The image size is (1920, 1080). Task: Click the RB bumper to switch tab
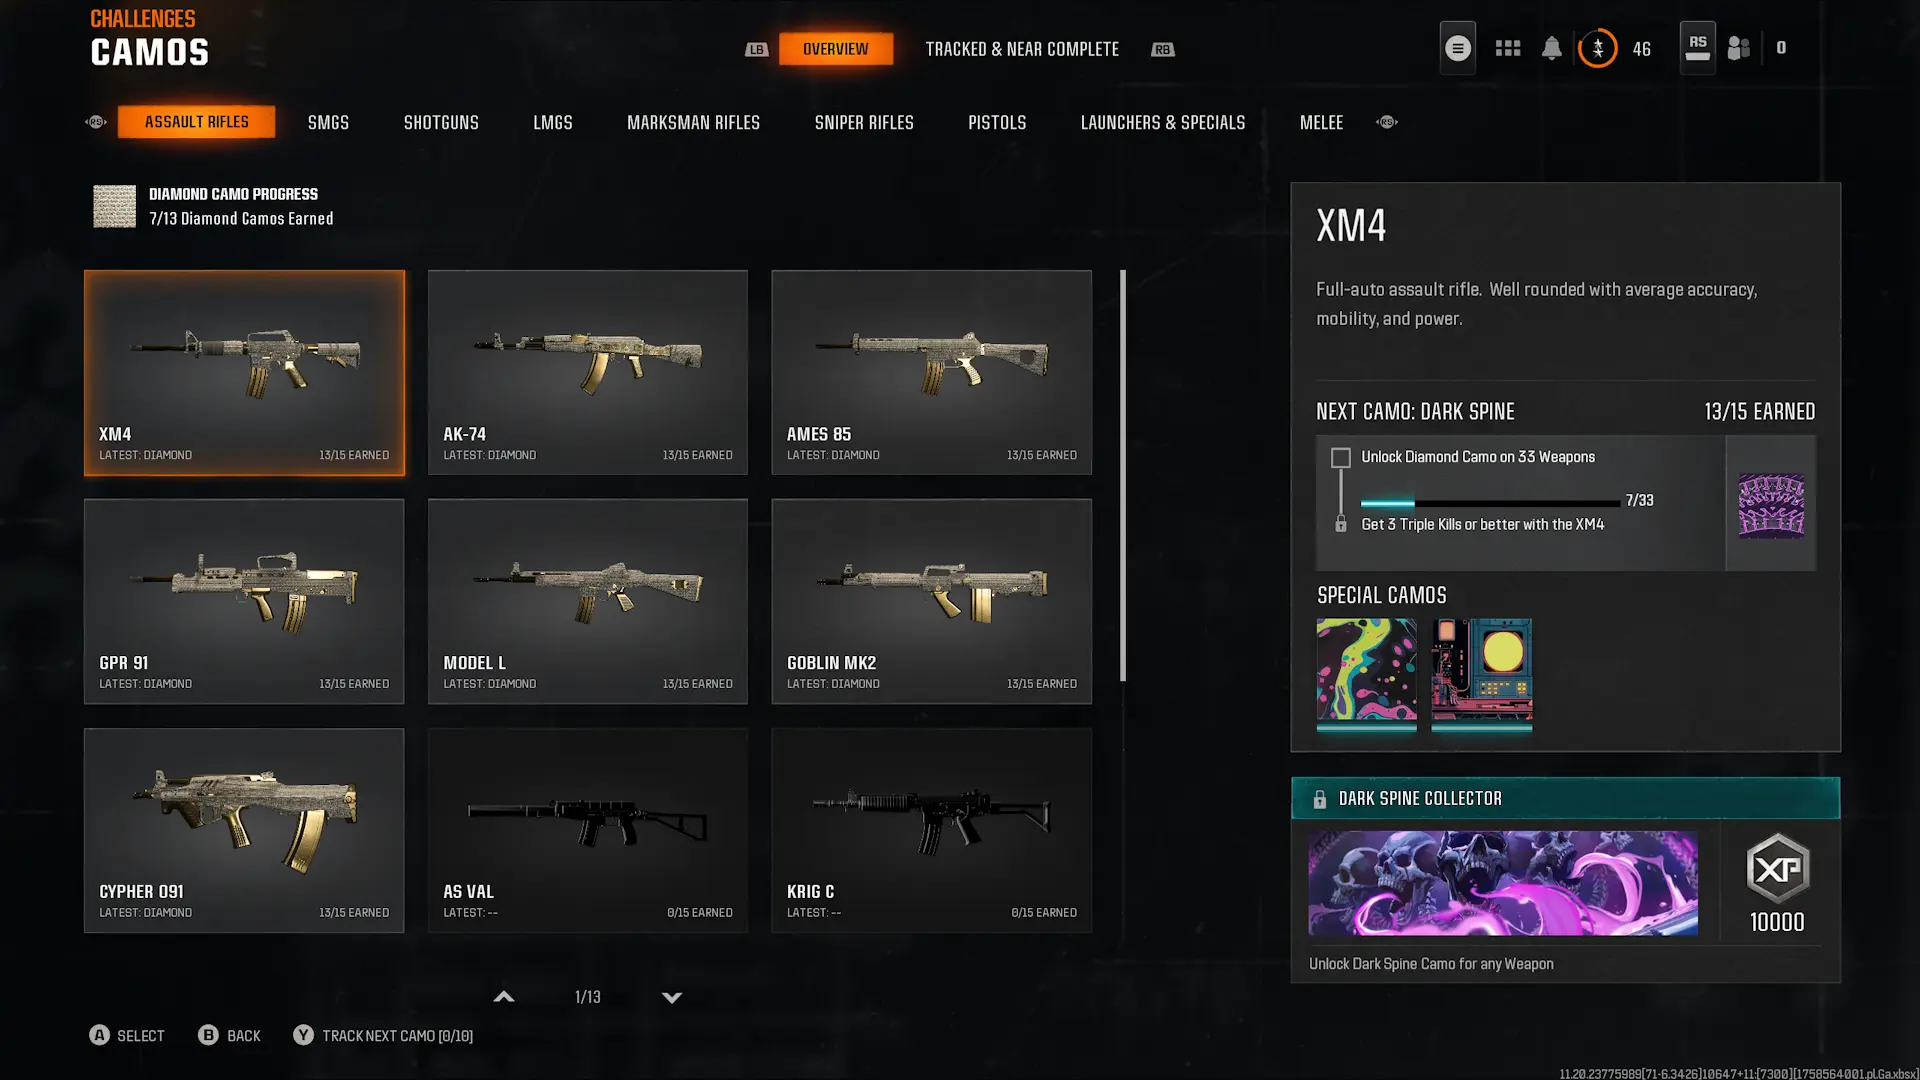tap(1162, 49)
